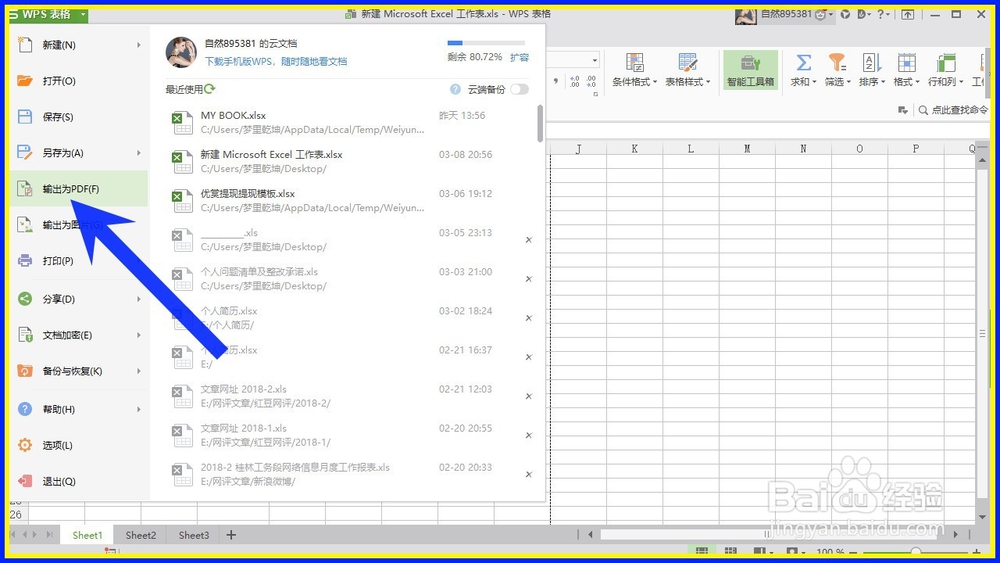Click the 打开(O) folder icon
This screenshot has width=1000, height=563.
point(25,81)
